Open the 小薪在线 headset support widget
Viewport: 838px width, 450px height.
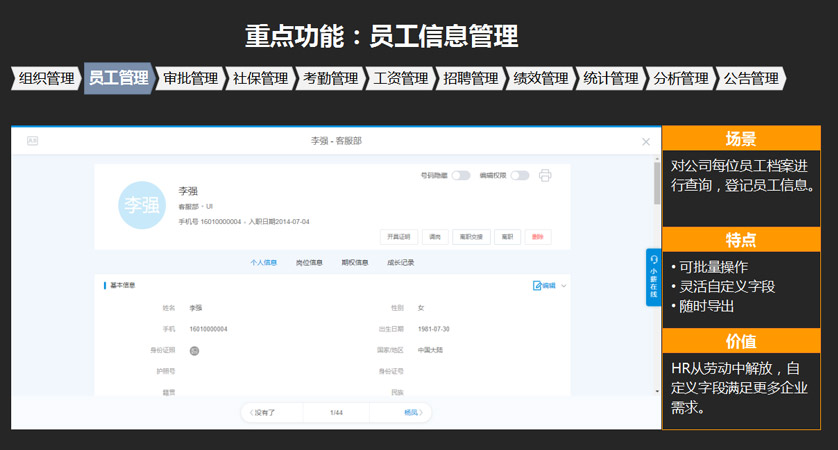click(653, 276)
